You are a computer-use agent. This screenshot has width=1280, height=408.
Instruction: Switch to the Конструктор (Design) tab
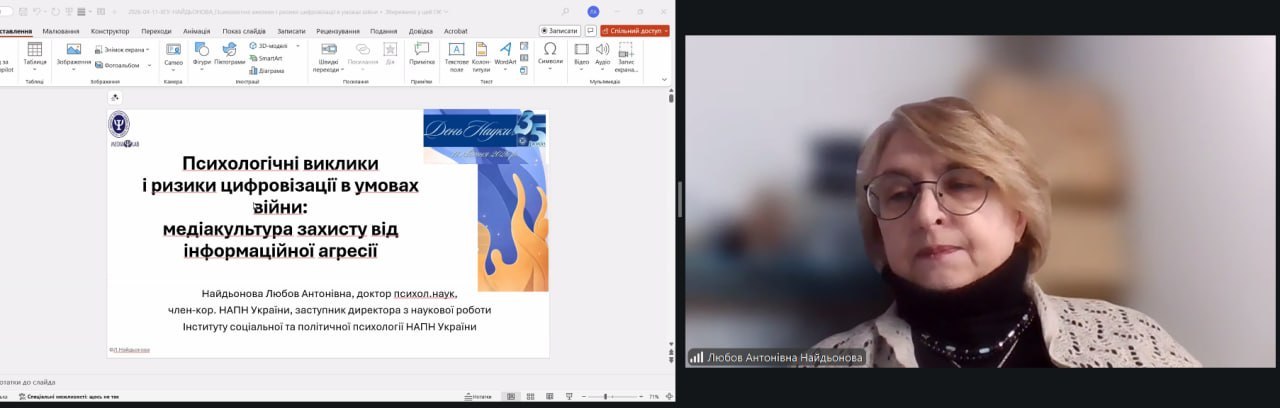pos(110,31)
